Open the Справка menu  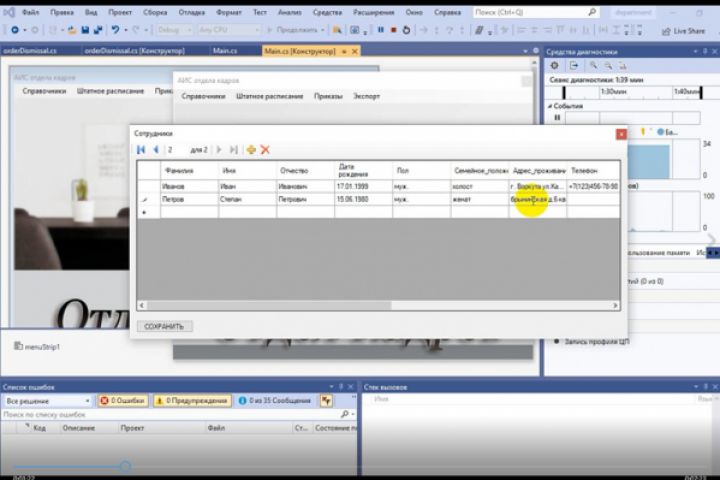pyautogui.click(x=447, y=12)
